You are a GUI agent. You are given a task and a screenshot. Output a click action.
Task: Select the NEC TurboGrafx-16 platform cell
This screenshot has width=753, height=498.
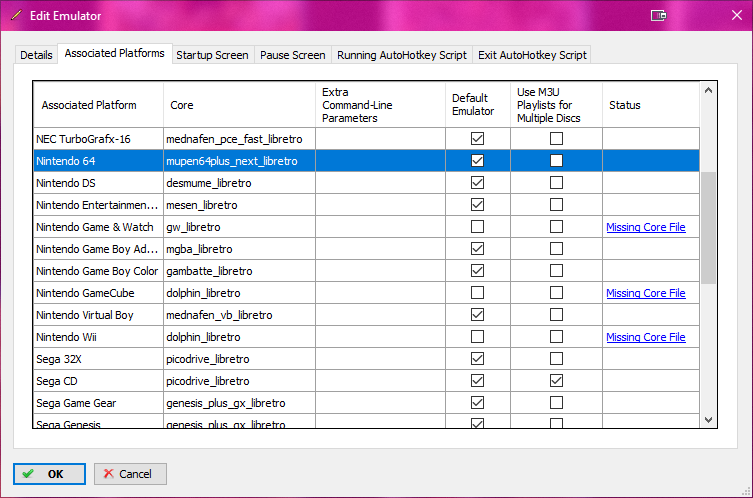98,139
